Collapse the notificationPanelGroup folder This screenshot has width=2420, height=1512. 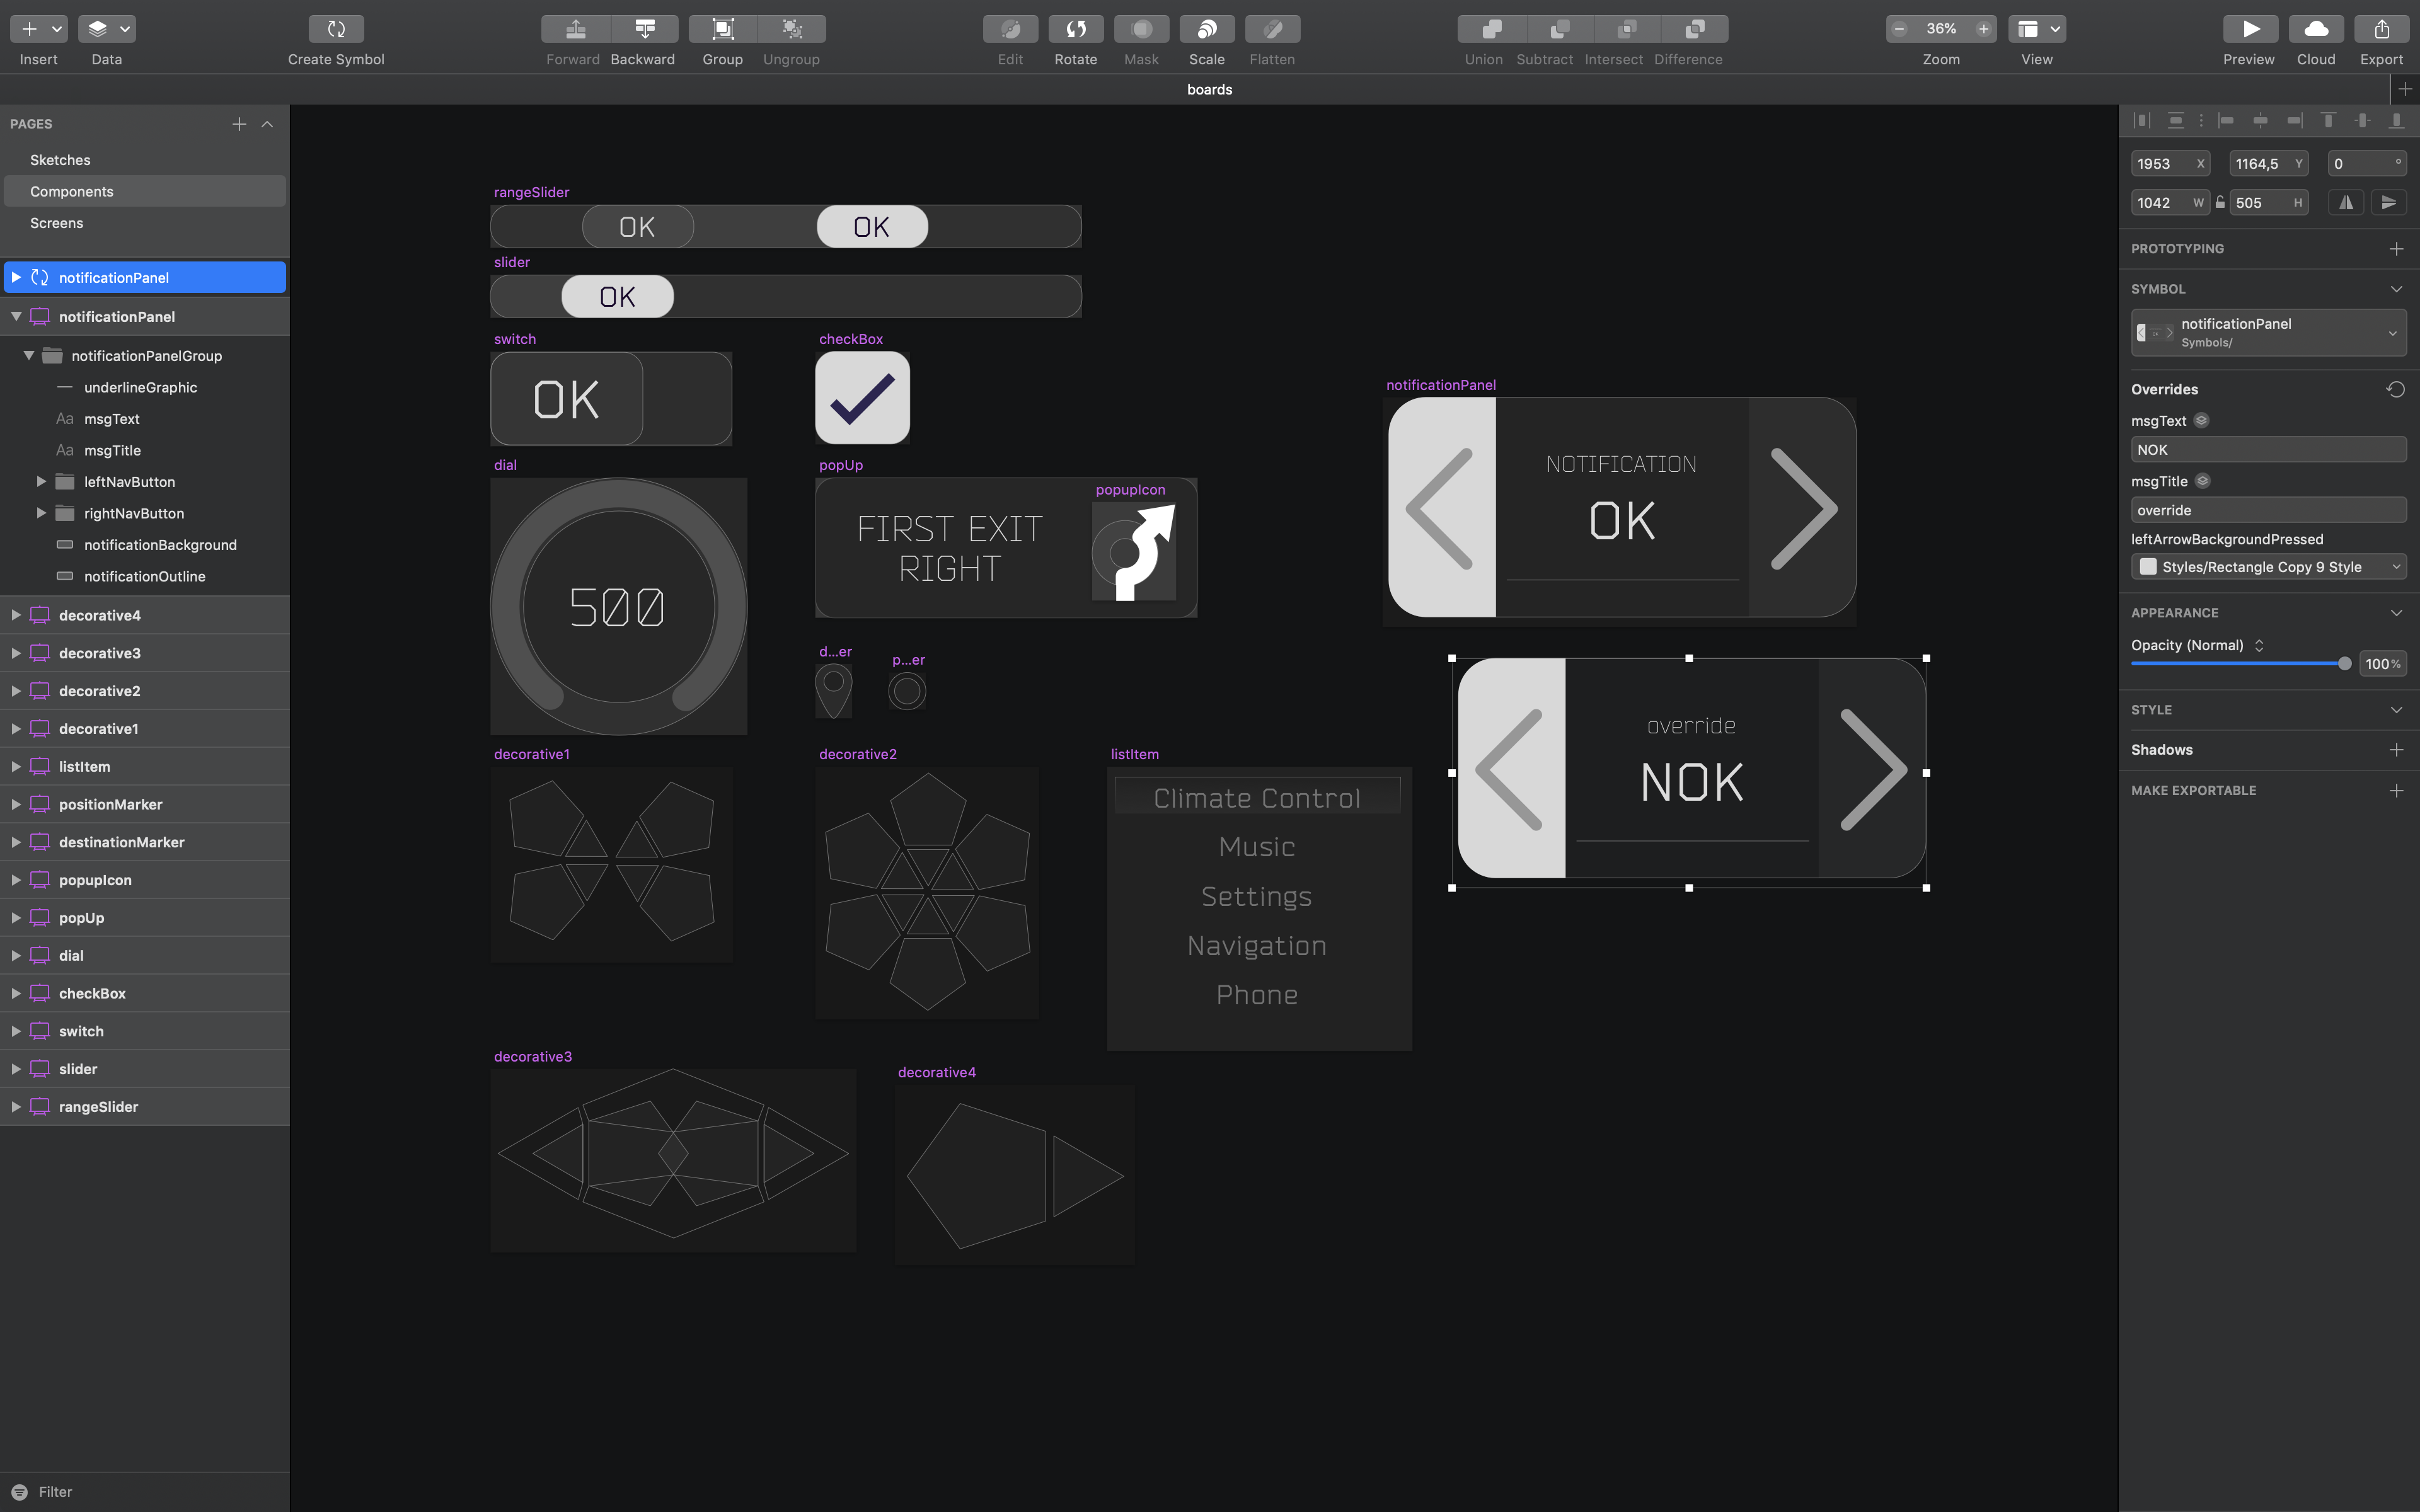pos(29,355)
